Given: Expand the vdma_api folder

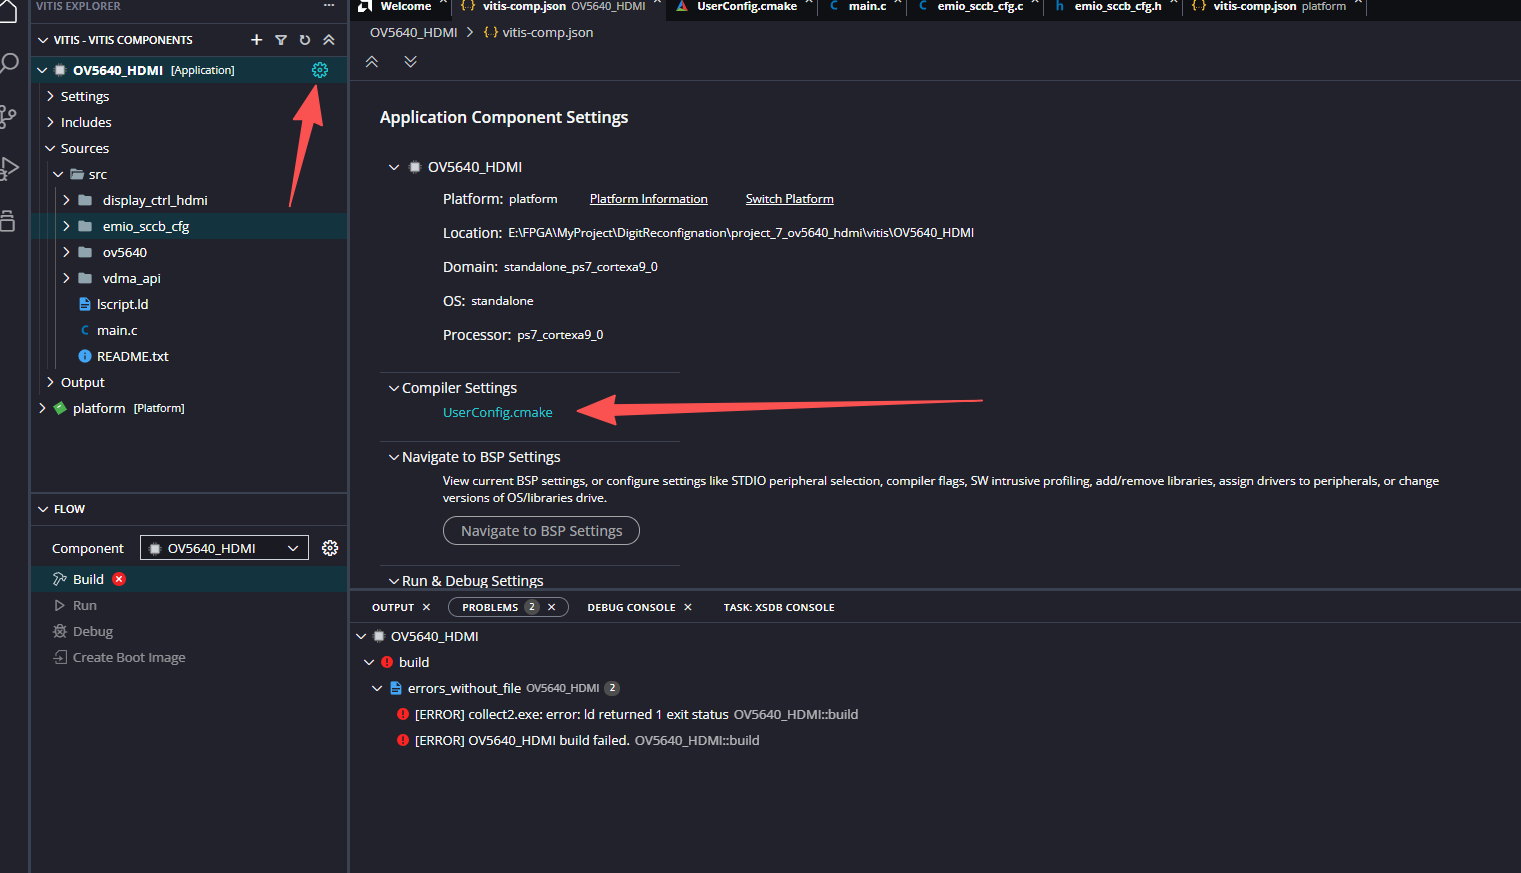Looking at the screenshot, I should (66, 278).
